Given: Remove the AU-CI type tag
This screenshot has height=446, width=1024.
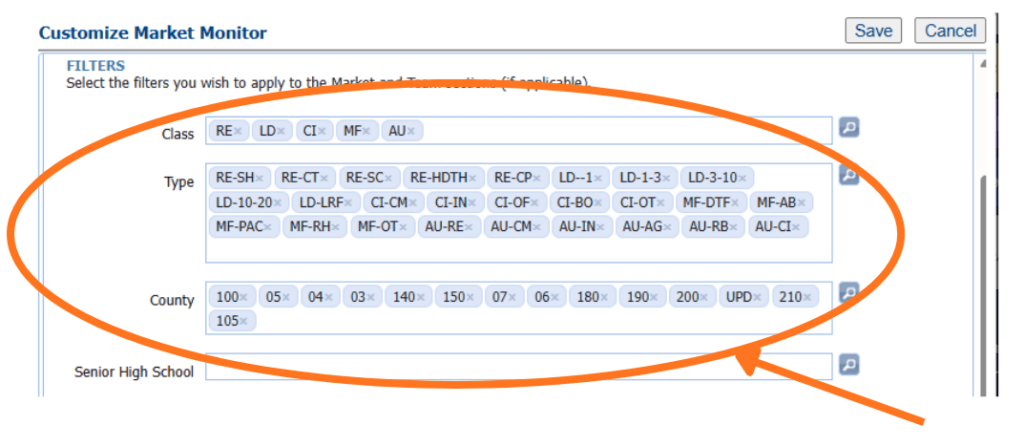Looking at the screenshot, I should point(797,228).
